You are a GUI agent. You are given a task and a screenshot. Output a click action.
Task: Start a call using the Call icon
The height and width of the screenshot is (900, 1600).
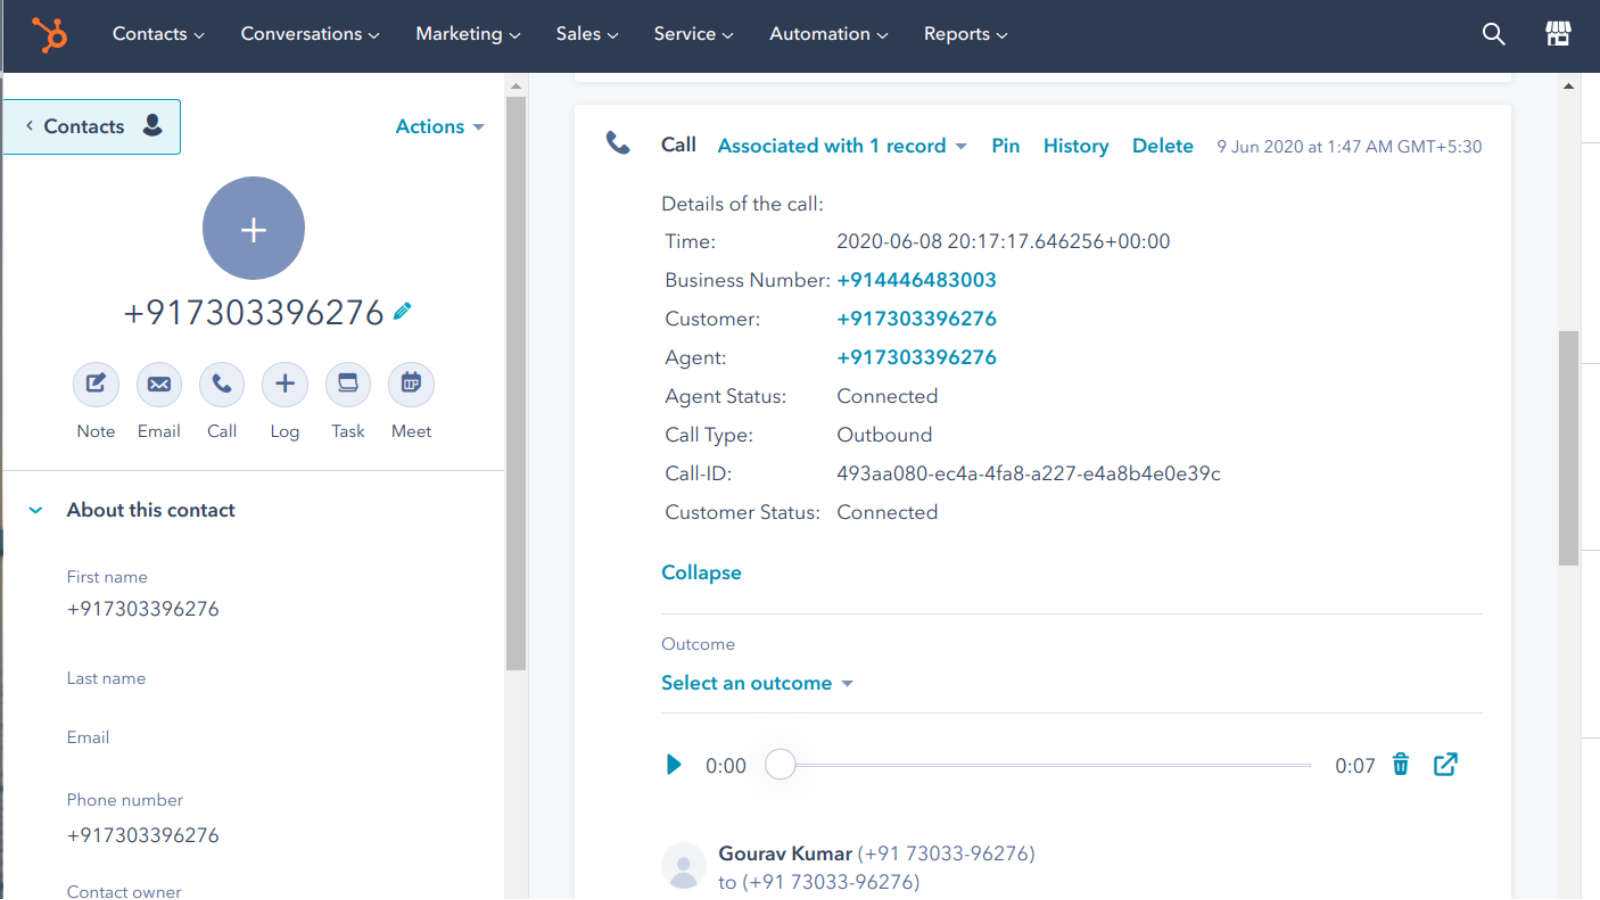[x=221, y=384]
